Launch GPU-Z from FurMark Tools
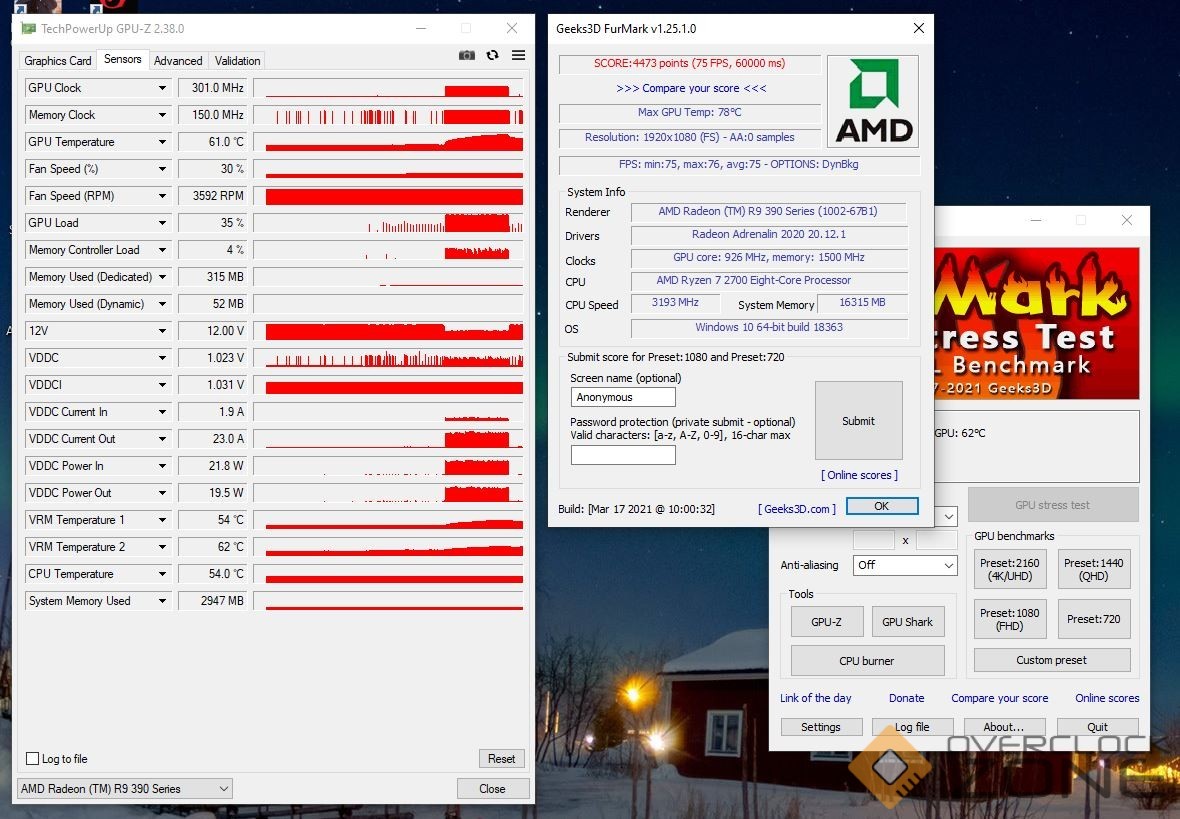1180x819 pixels. (x=826, y=622)
